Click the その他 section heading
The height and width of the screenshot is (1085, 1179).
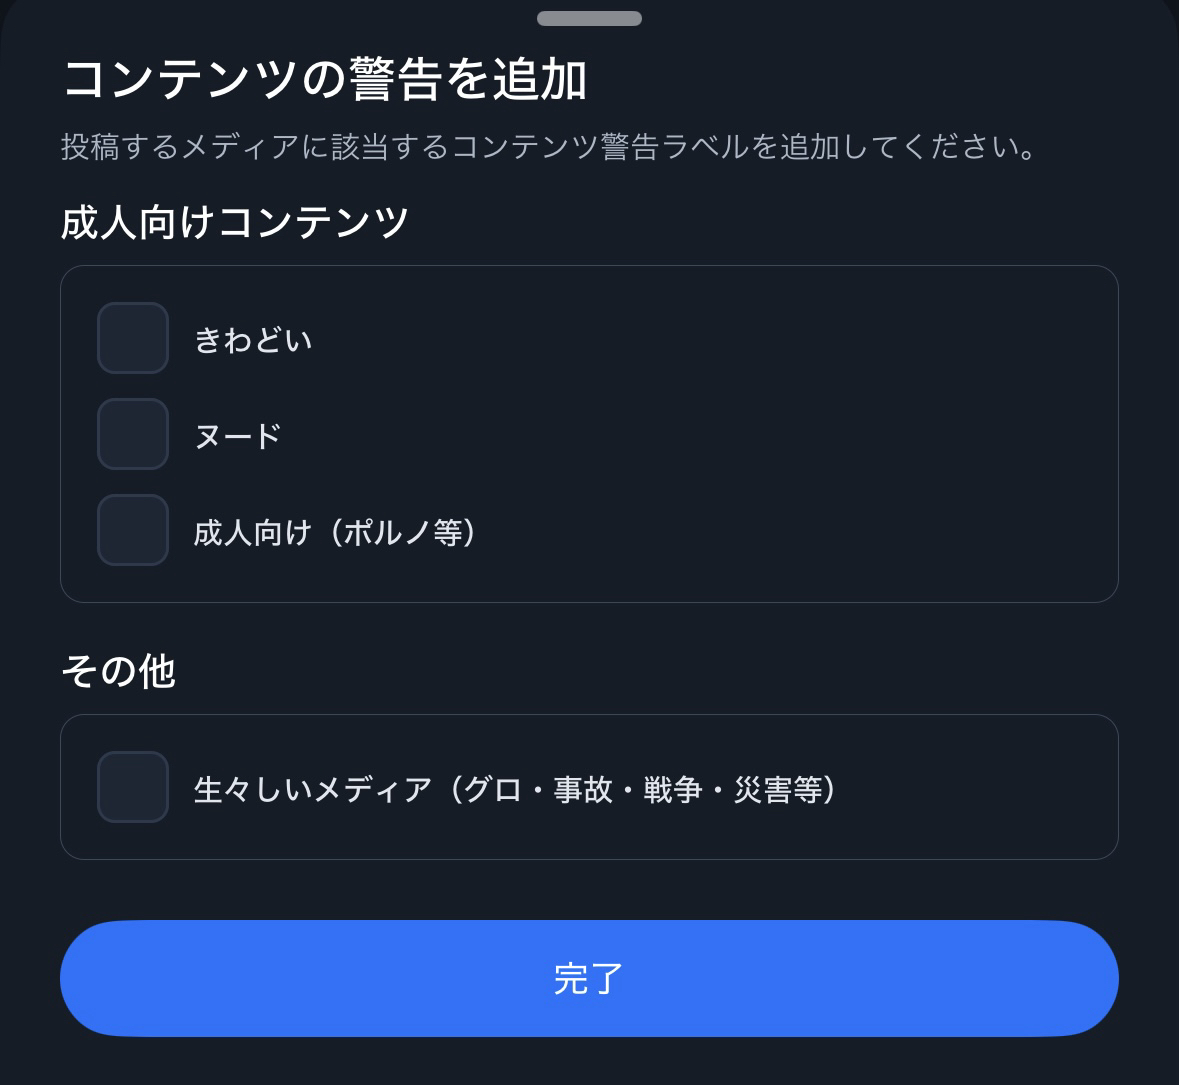118,671
